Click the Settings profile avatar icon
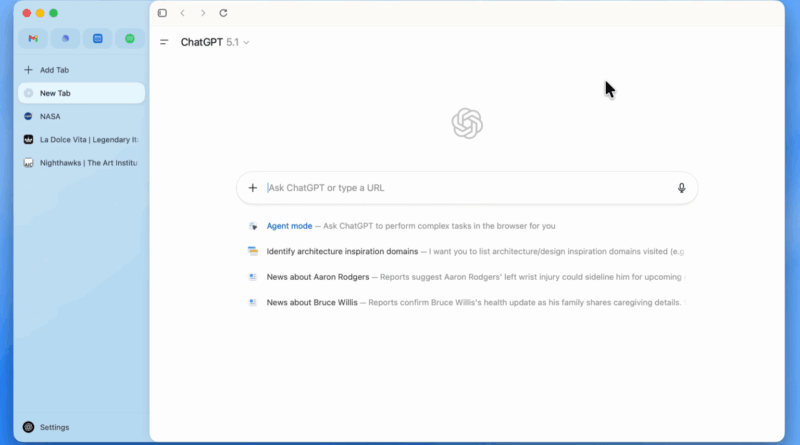The image size is (800, 445). (29, 427)
